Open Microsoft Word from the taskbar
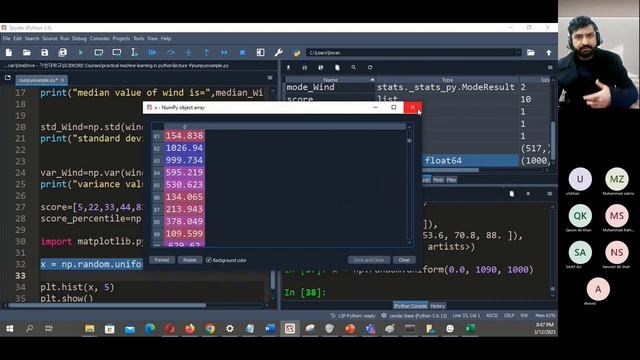This screenshot has width=640, height=360. click(x=270, y=329)
